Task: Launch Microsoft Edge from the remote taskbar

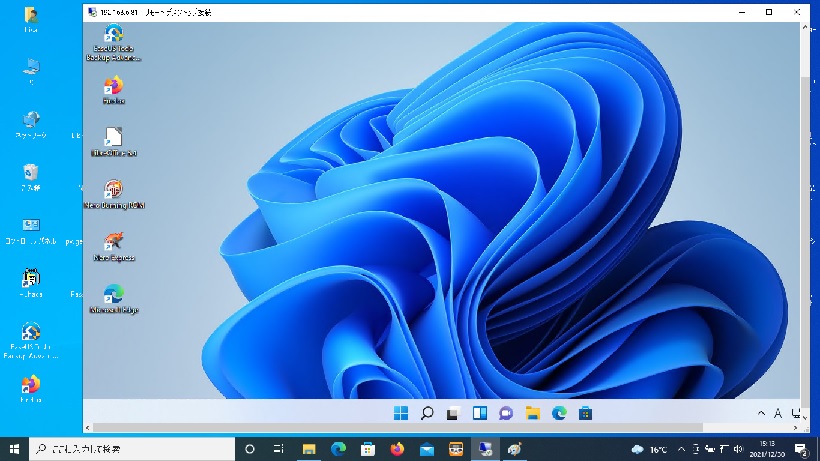Action: click(560, 413)
